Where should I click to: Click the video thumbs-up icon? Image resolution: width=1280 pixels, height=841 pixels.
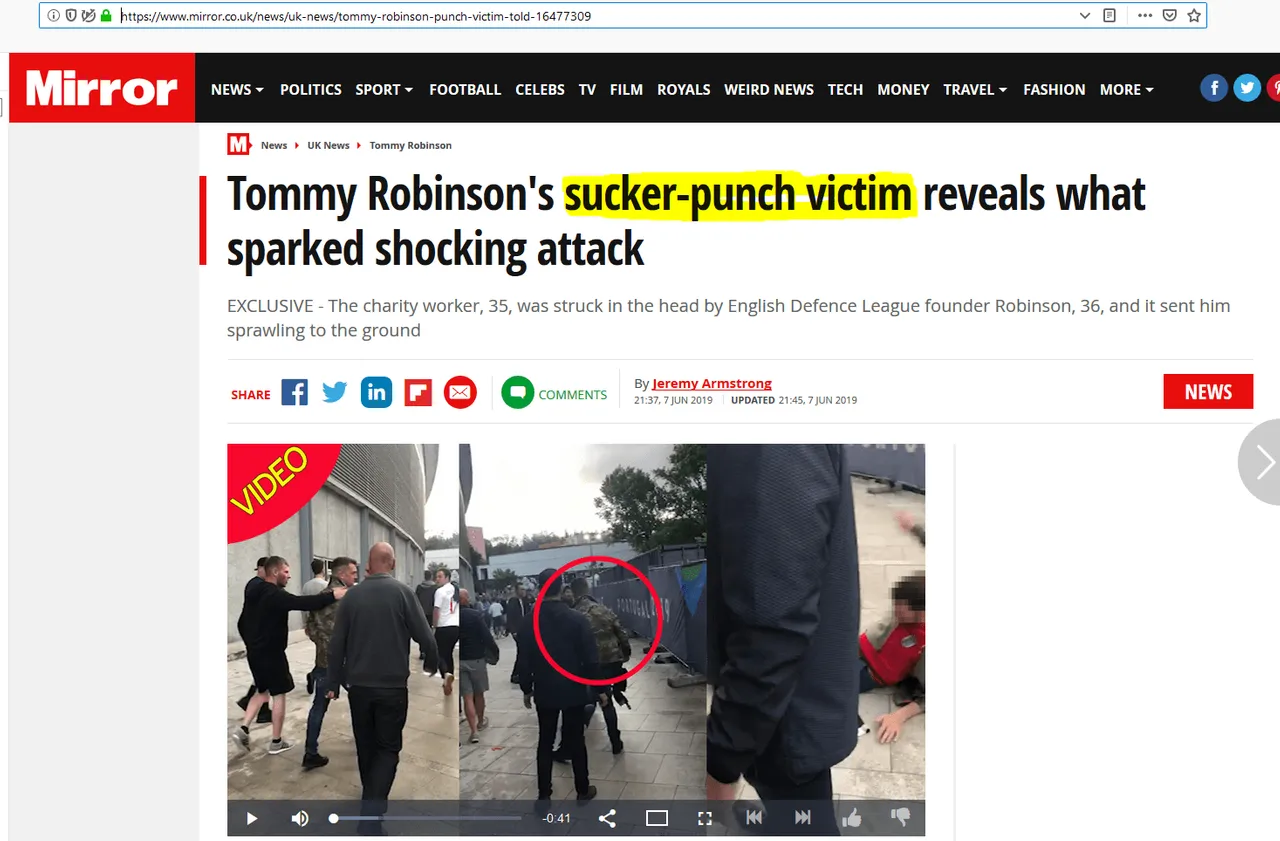(x=852, y=818)
